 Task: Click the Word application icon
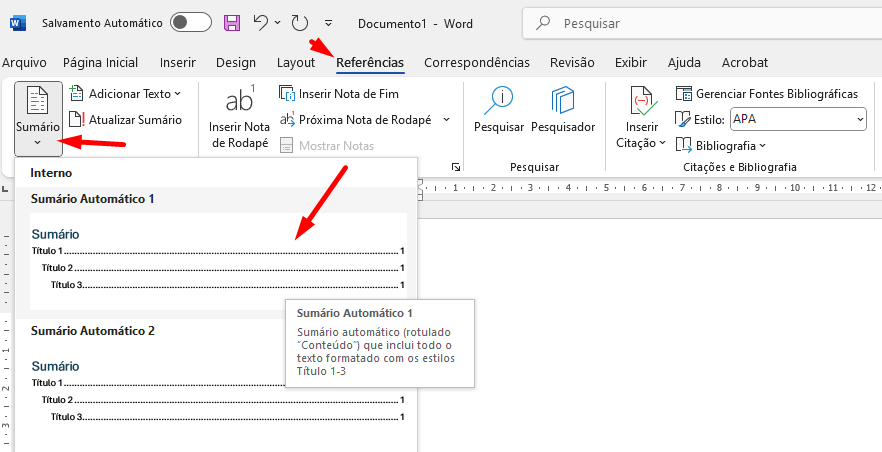pyautogui.click(x=16, y=23)
